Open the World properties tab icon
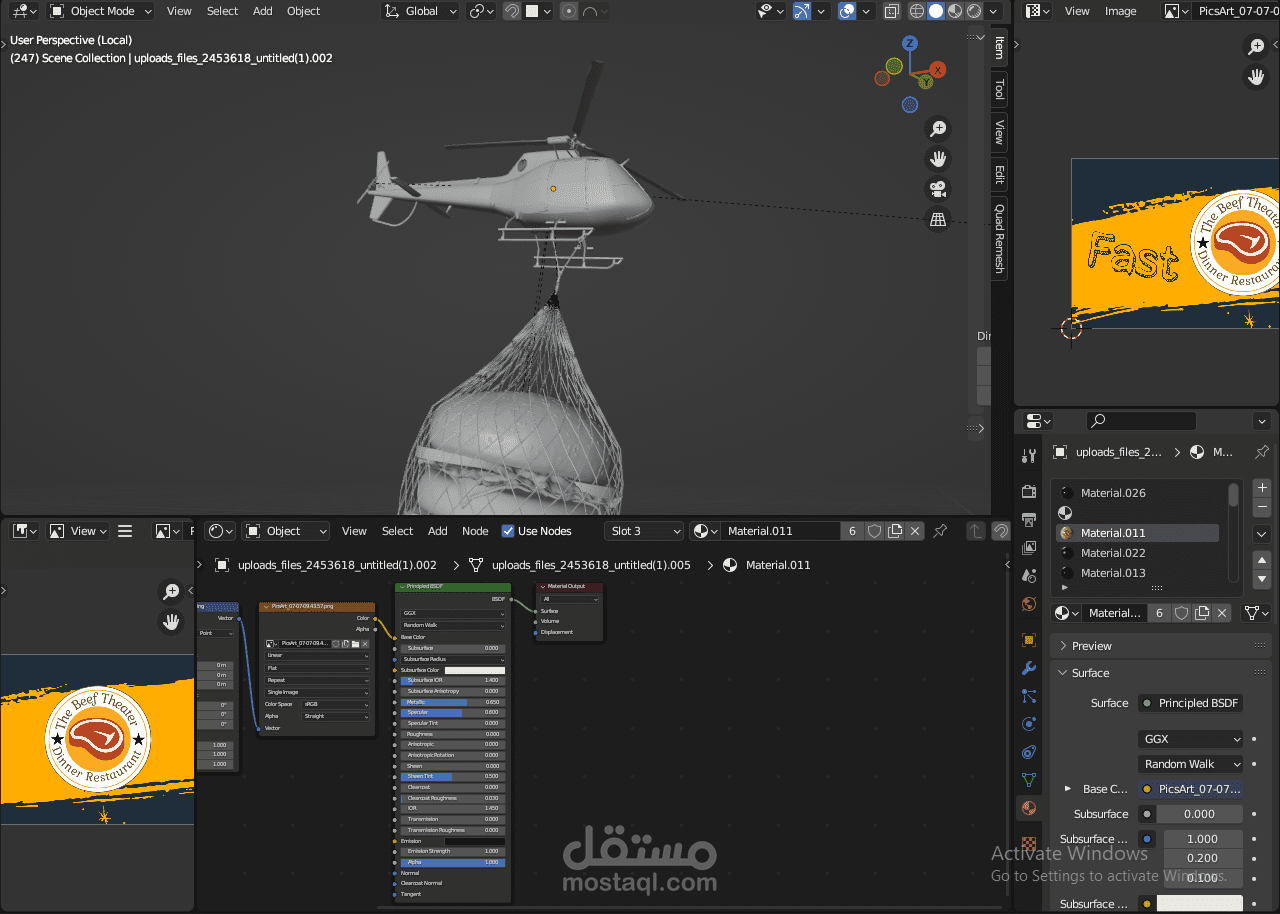Image resolution: width=1280 pixels, height=914 pixels. (x=1029, y=604)
